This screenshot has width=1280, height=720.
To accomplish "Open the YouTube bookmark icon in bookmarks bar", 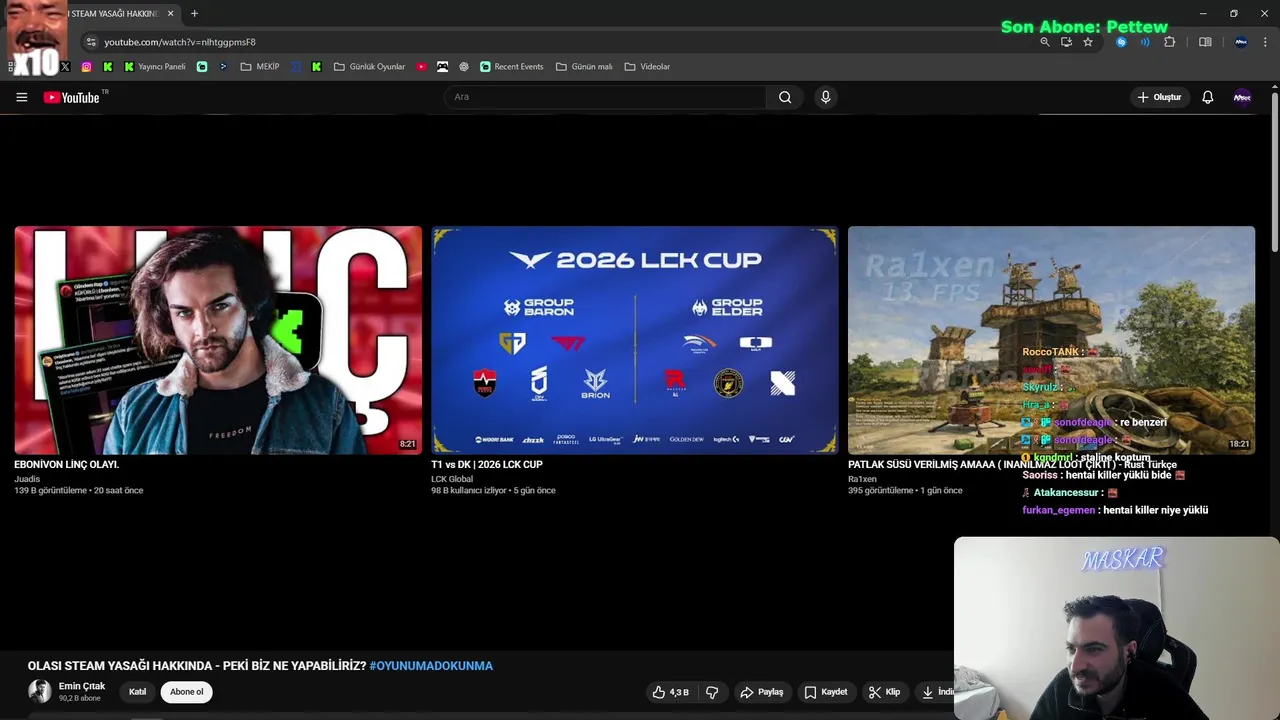I will point(421,67).
